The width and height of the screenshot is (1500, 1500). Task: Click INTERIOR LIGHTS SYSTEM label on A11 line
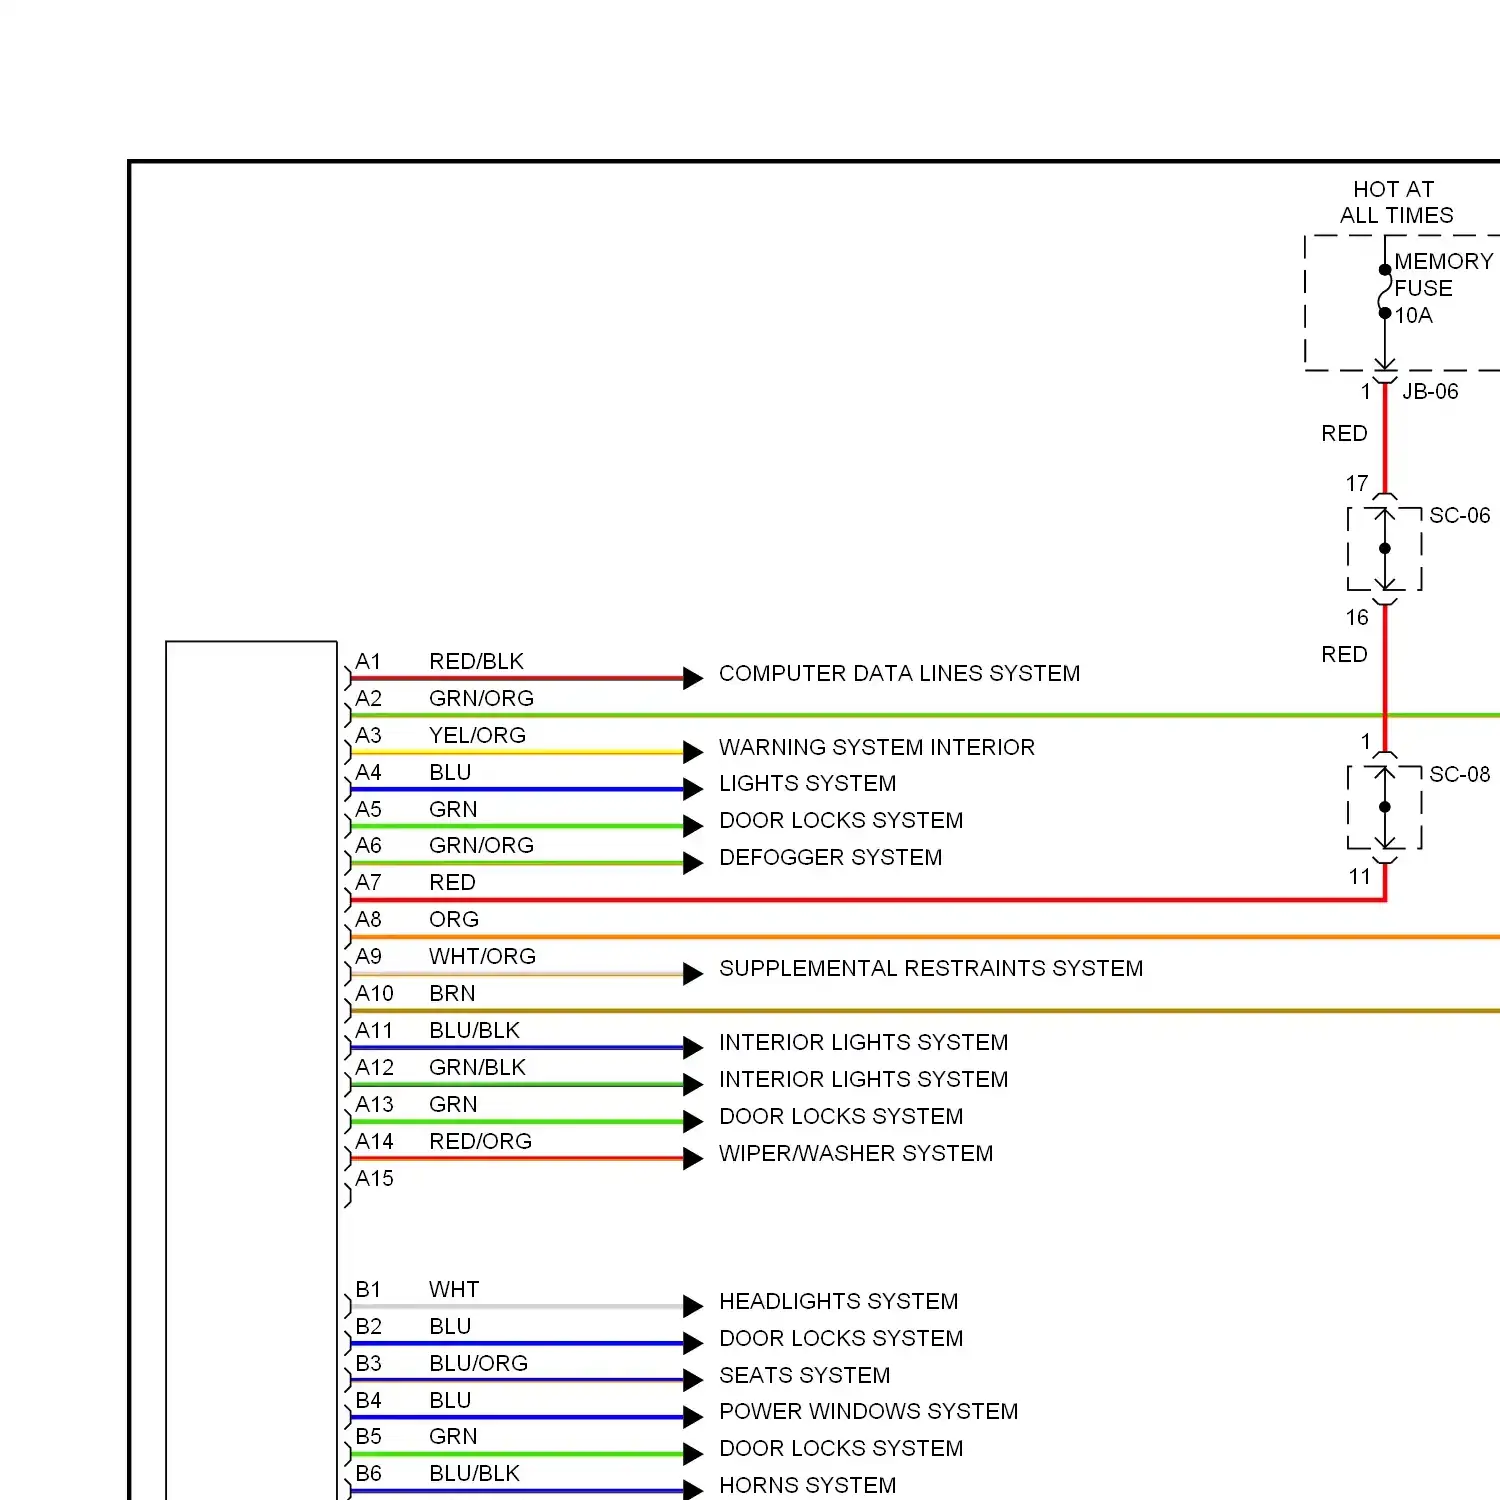(x=863, y=1042)
